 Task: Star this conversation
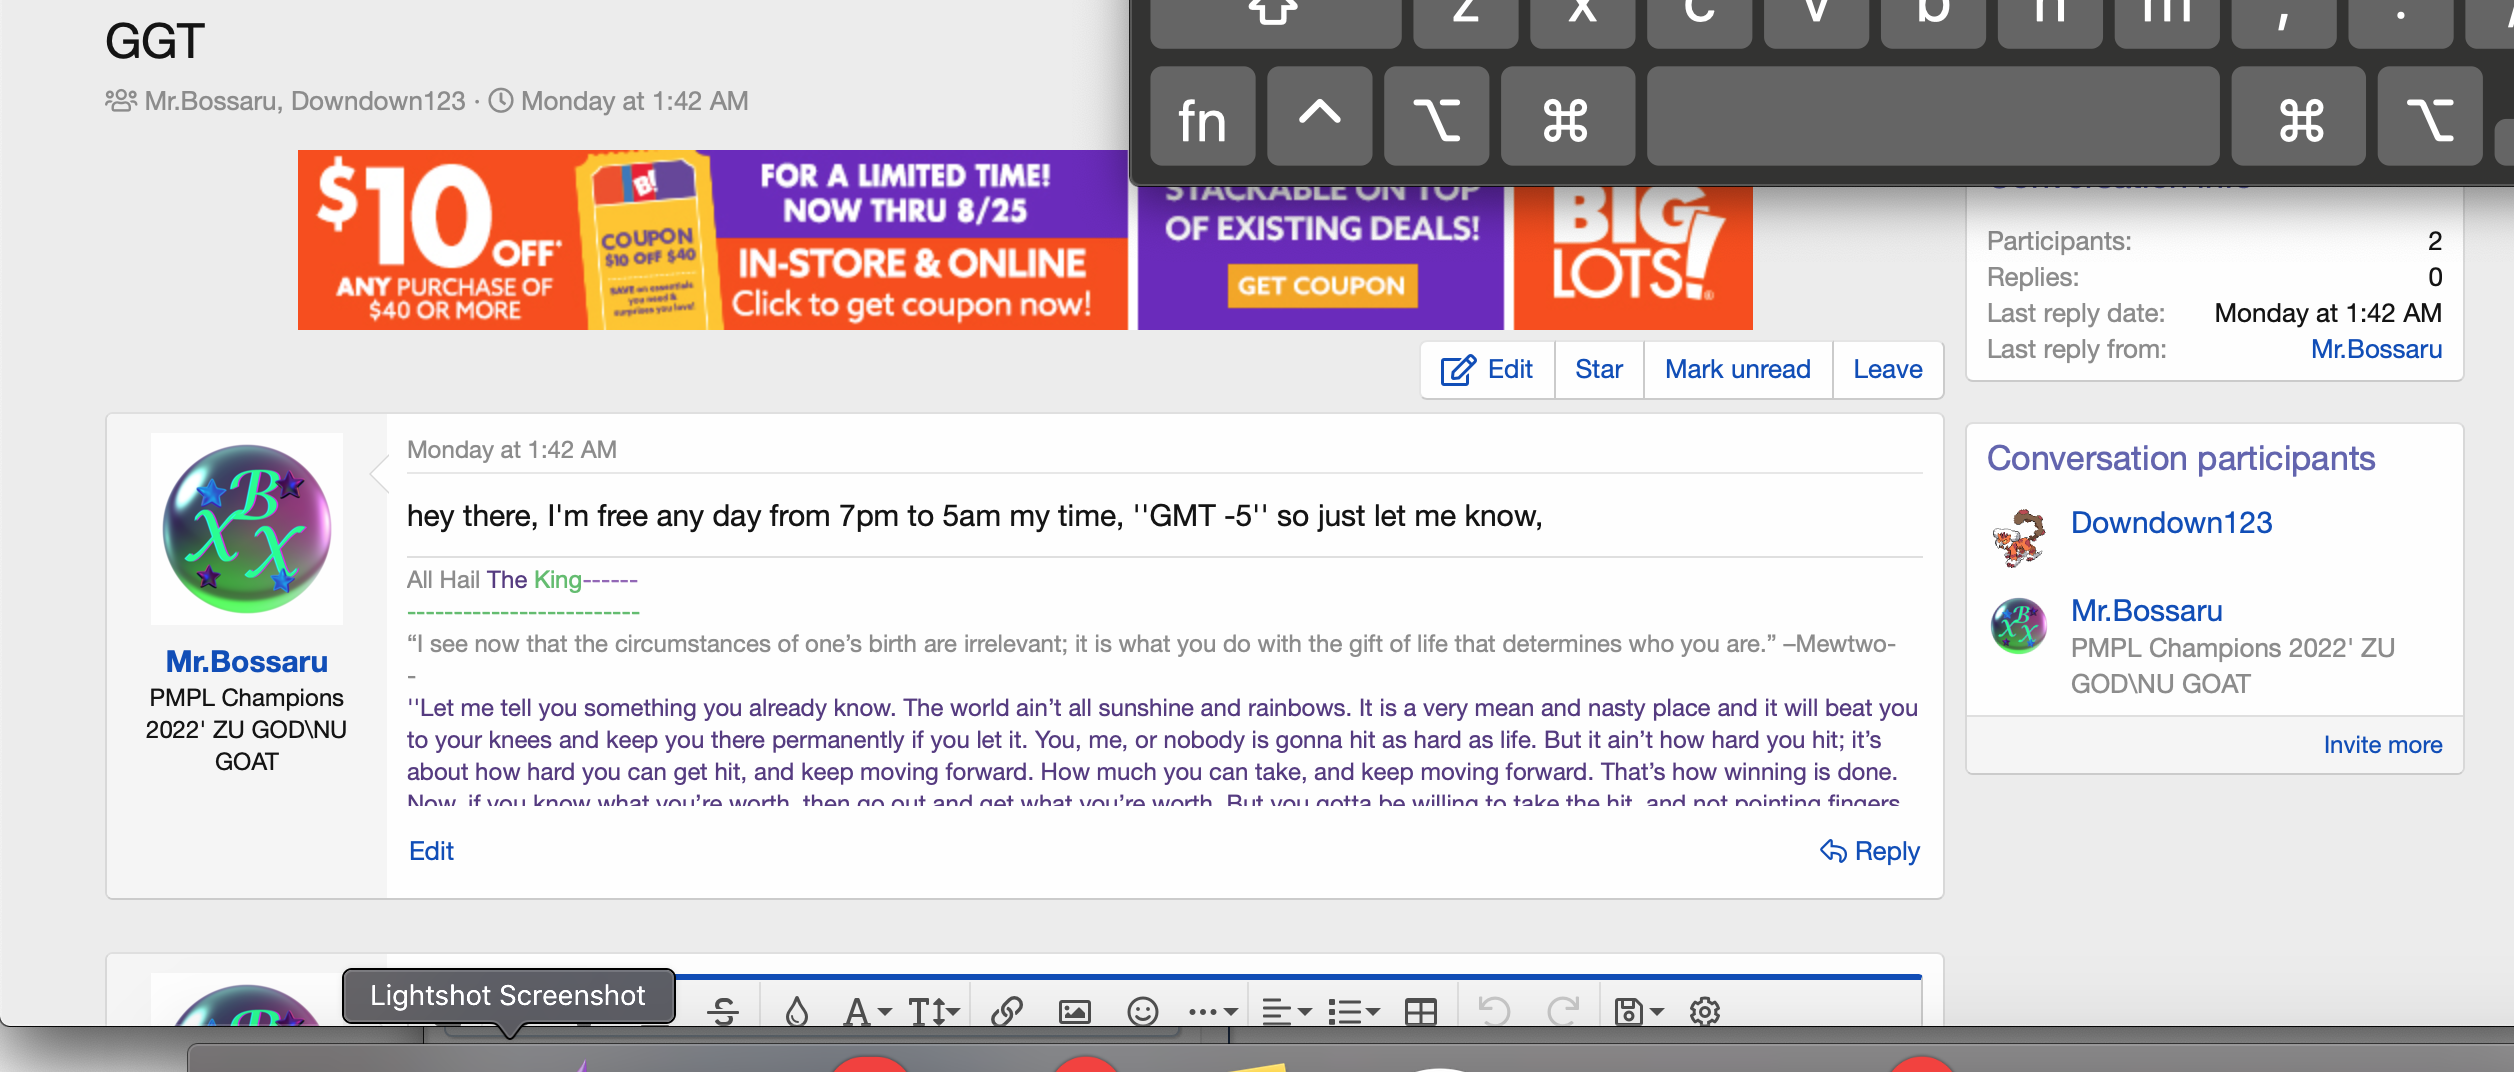(1598, 370)
